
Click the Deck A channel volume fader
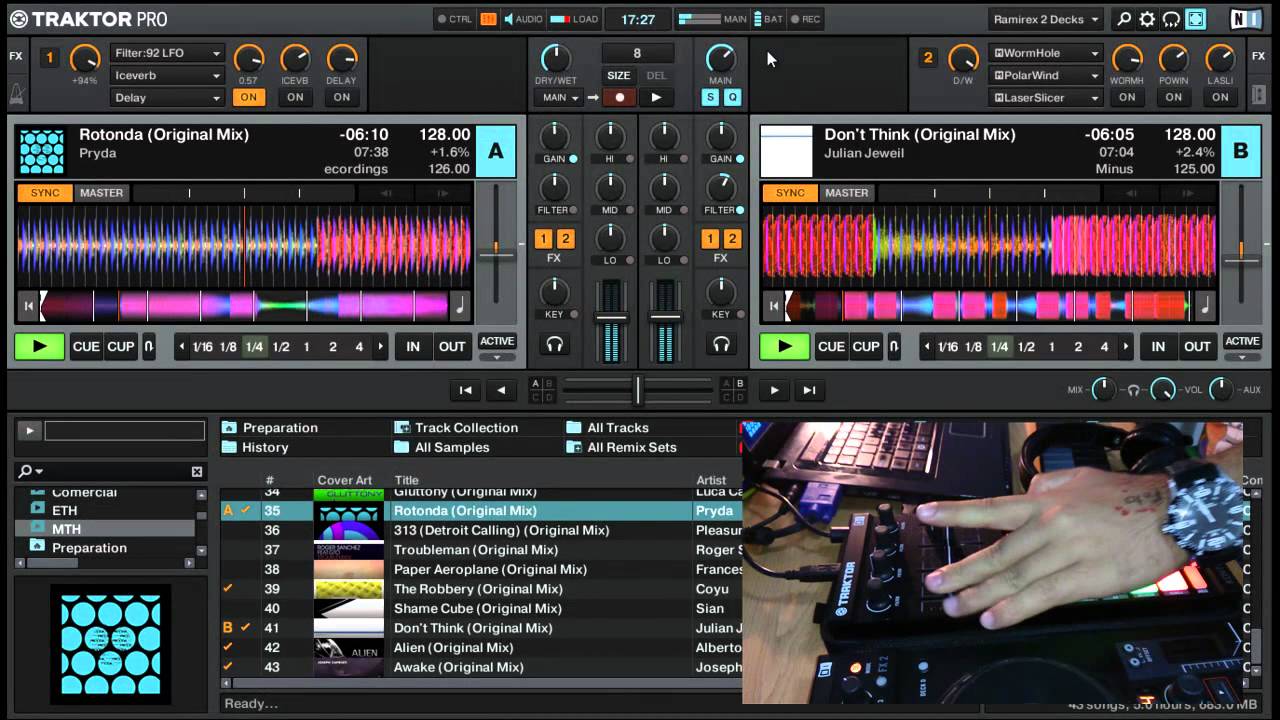coord(611,317)
